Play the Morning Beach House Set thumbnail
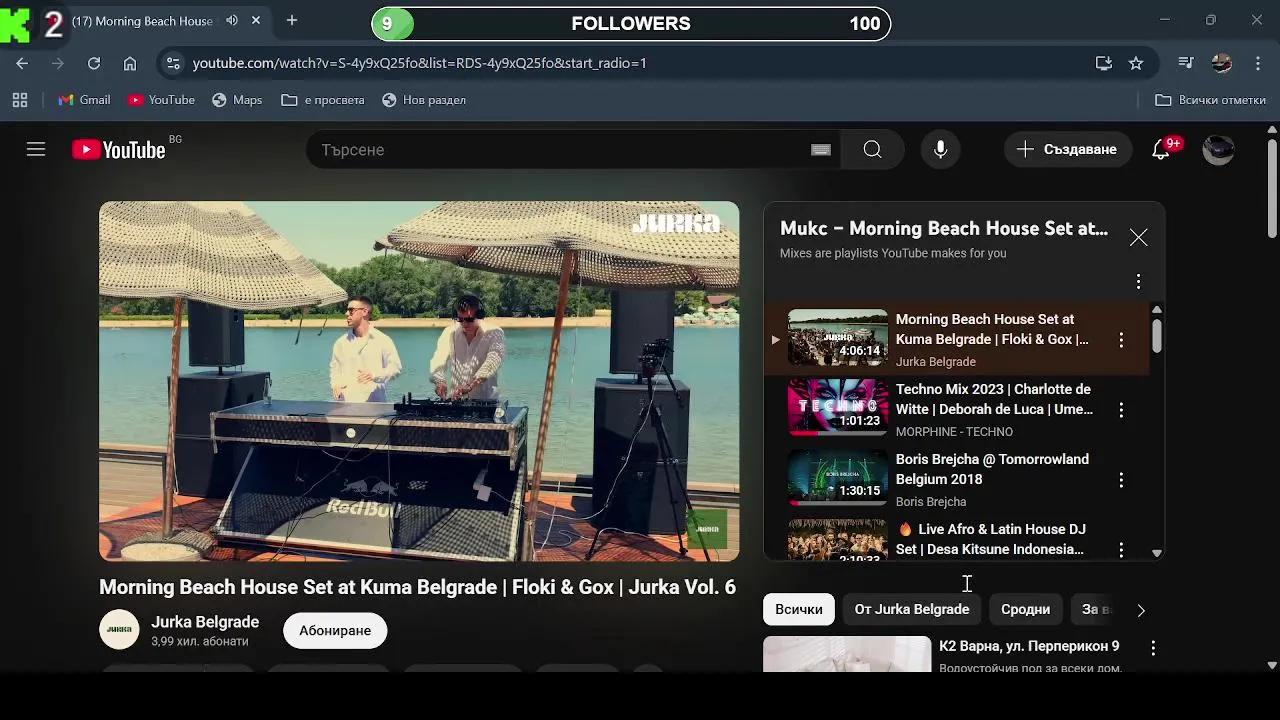The image size is (1280, 720). [838, 338]
